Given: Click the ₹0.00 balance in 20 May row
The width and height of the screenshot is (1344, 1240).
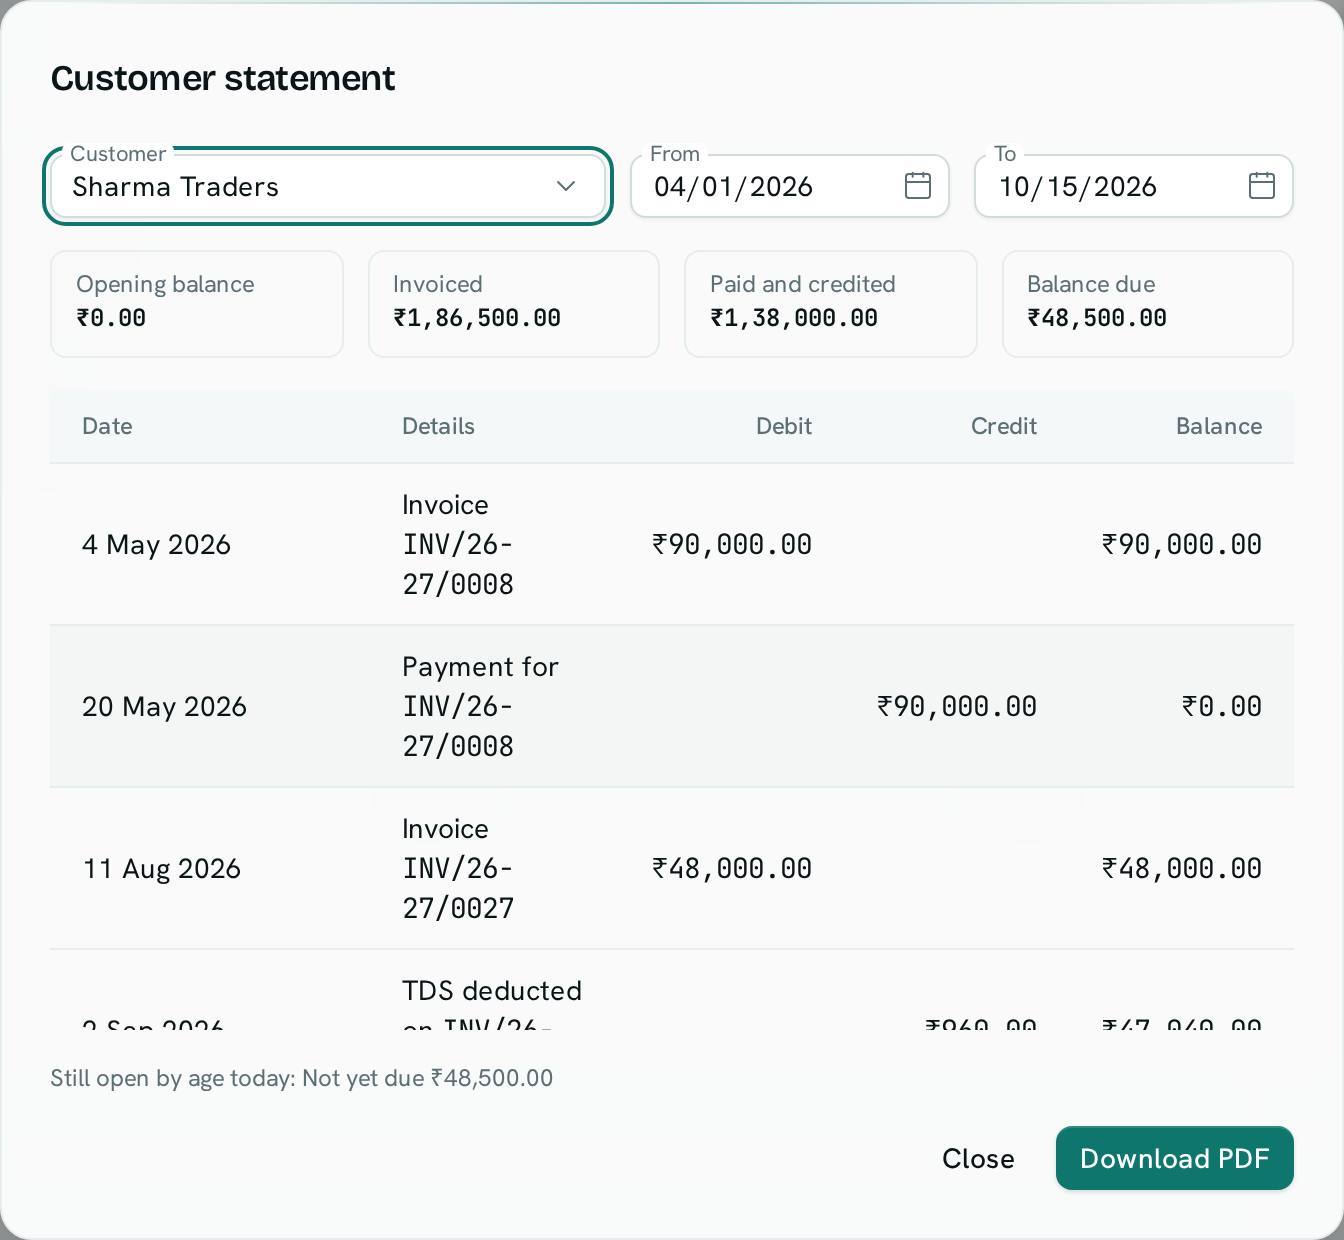Looking at the screenshot, I should pyautogui.click(x=1222, y=707).
